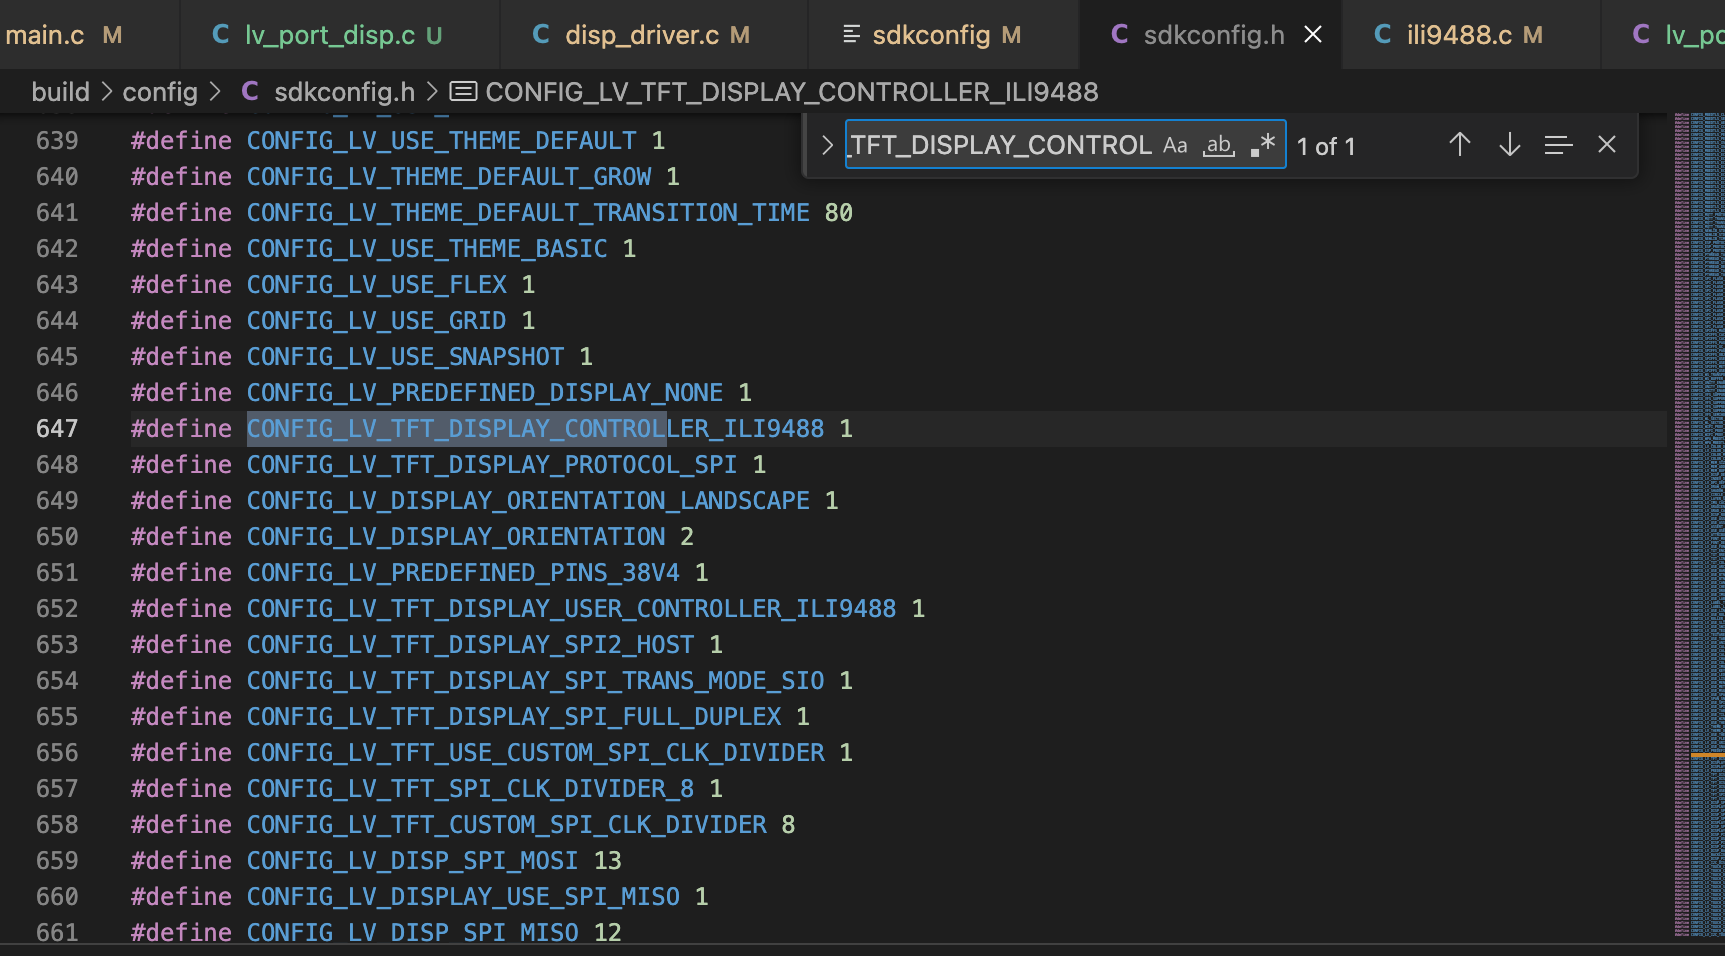
Task: Click the '1 of 1' match counter
Action: tap(1326, 147)
